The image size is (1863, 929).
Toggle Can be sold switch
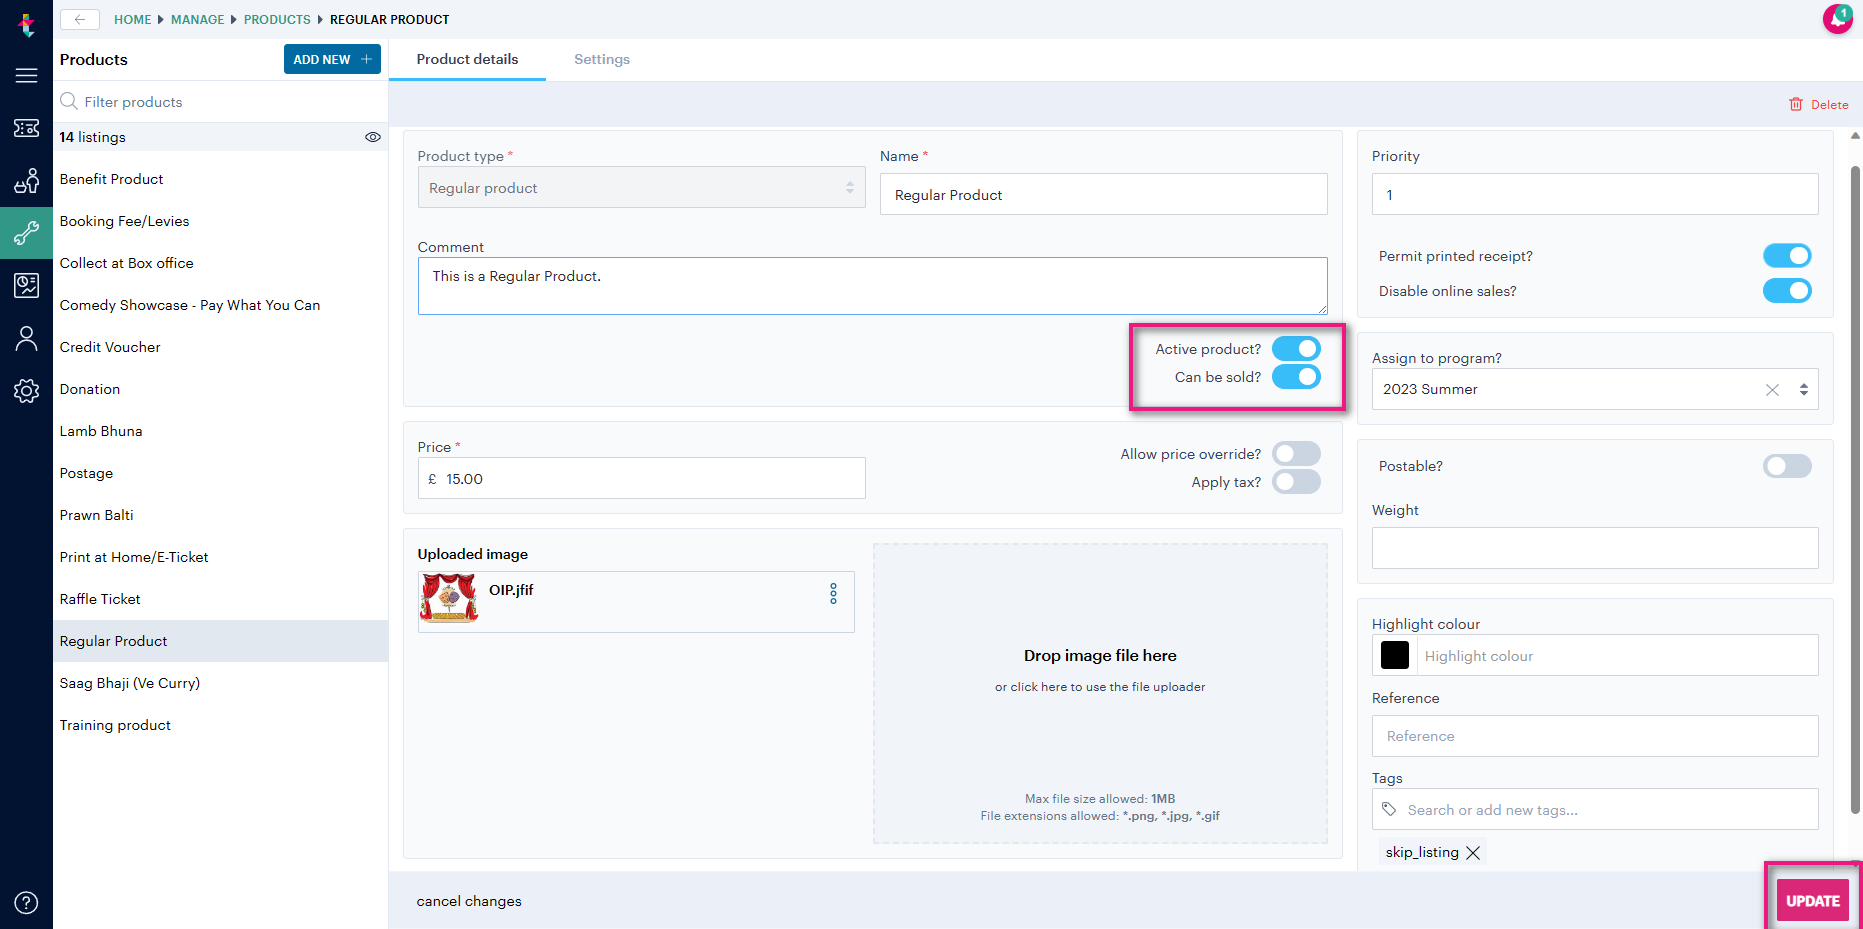coord(1296,377)
